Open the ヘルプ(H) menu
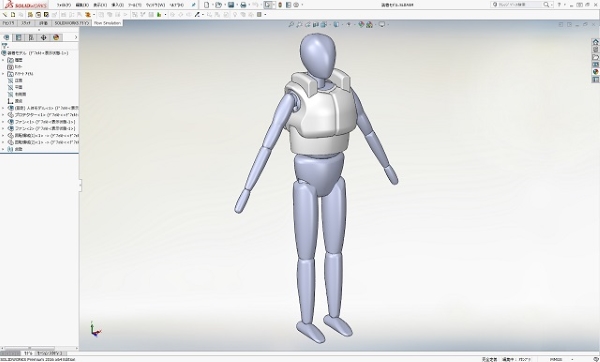Screen dimensions: 600x362 (x=176, y=5)
